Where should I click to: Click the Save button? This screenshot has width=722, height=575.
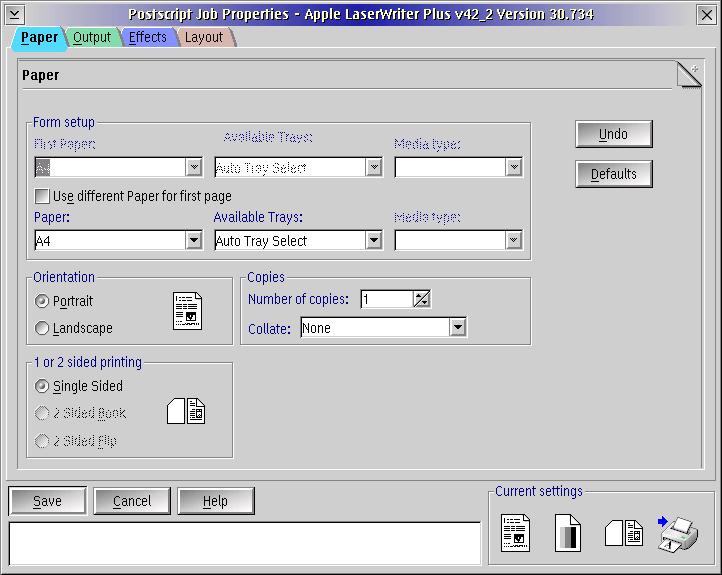pyautogui.click(x=47, y=501)
